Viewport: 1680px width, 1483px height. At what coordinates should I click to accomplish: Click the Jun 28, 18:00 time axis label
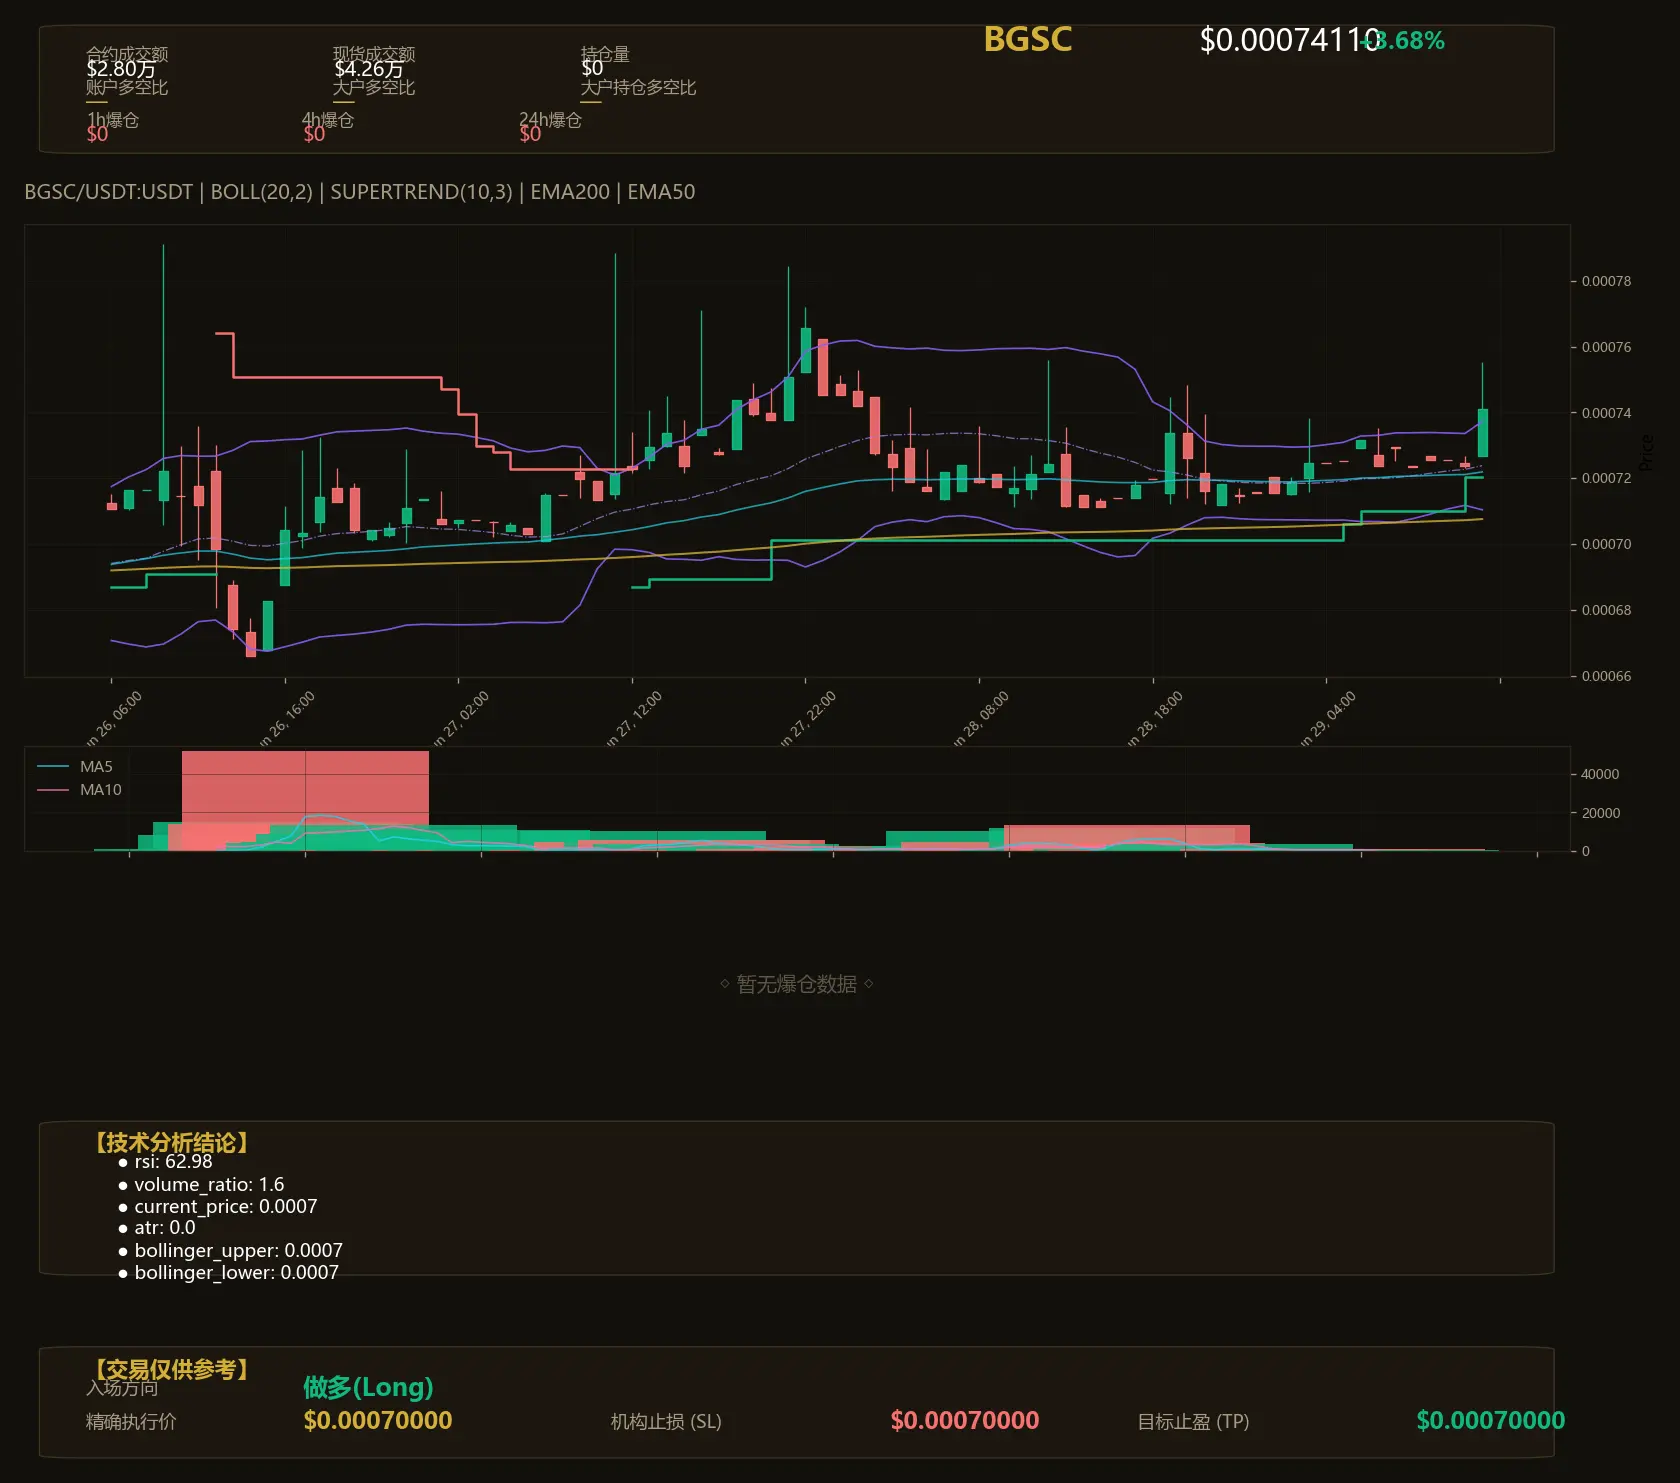[x=1155, y=719]
